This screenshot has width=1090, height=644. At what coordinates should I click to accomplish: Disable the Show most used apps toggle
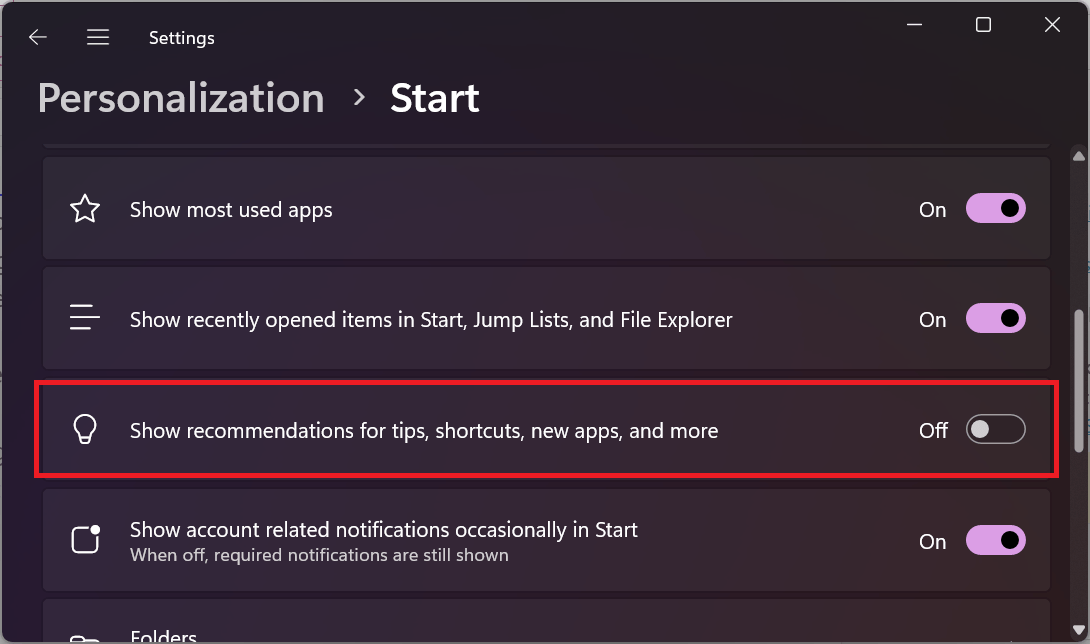[995, 208]
